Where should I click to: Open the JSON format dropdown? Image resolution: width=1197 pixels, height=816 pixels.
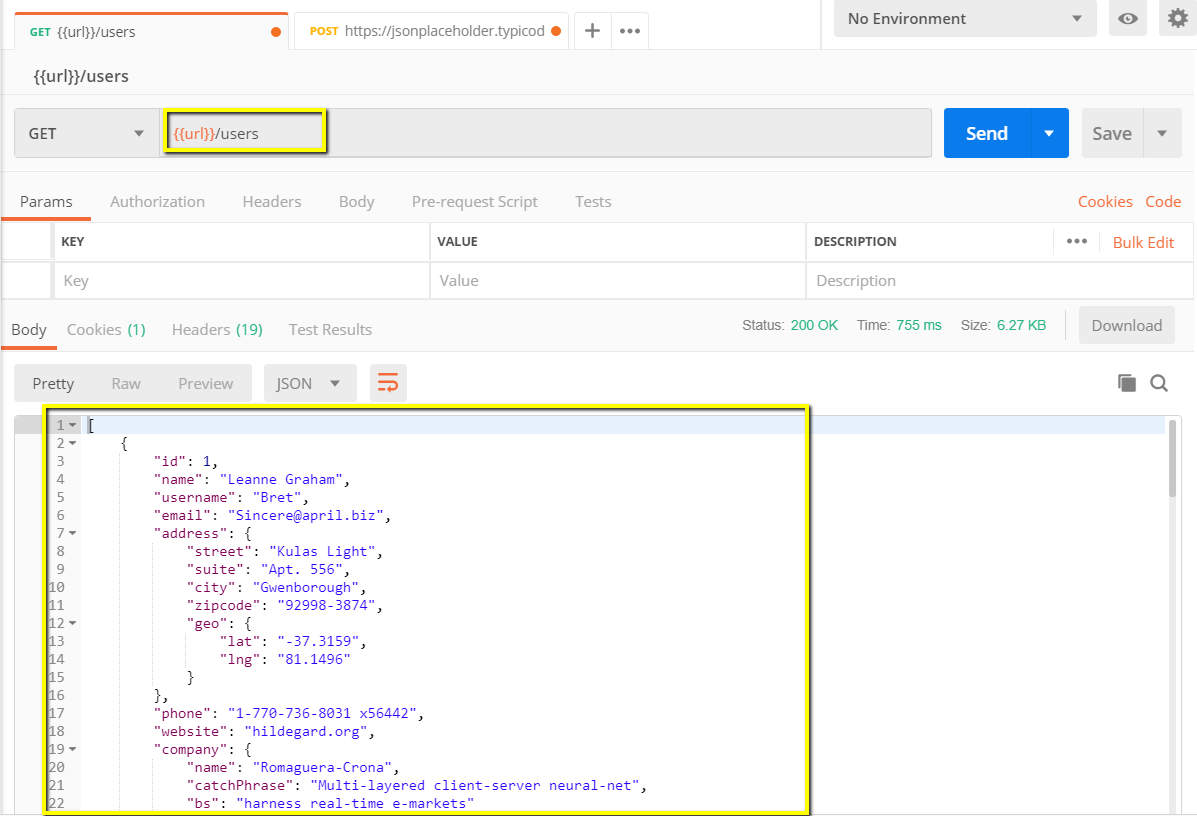point(309,383)
